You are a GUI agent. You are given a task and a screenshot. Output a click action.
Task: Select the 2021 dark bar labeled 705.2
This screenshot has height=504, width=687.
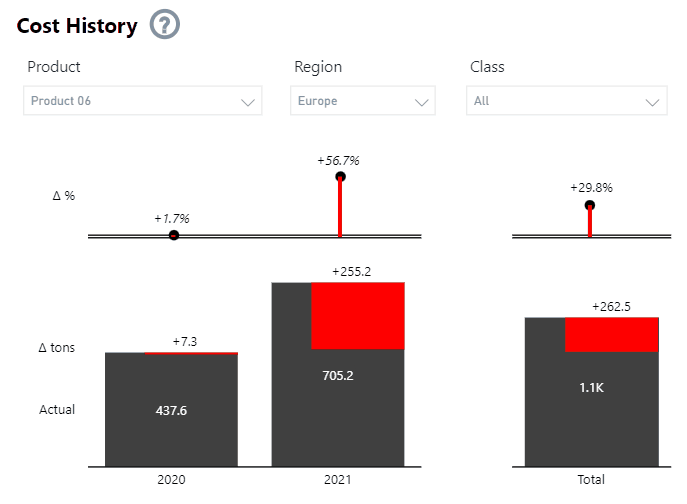point(338,410)
